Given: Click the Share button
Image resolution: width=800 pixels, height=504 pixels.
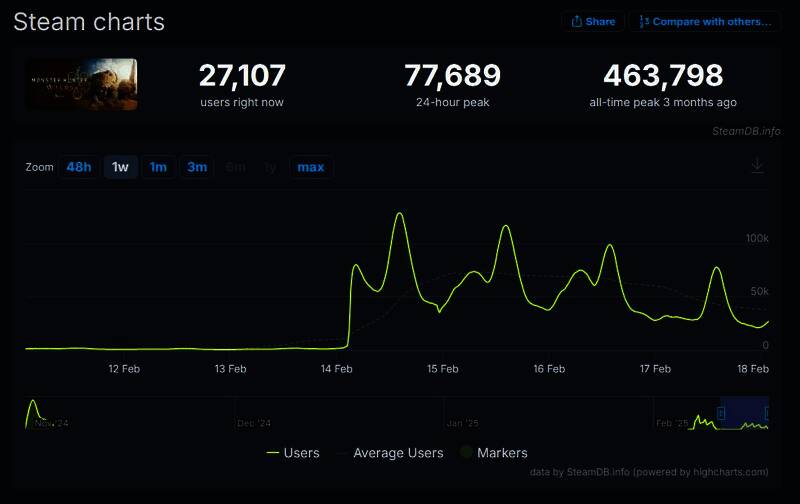Looking at the screenshot, I should (593, 21).
